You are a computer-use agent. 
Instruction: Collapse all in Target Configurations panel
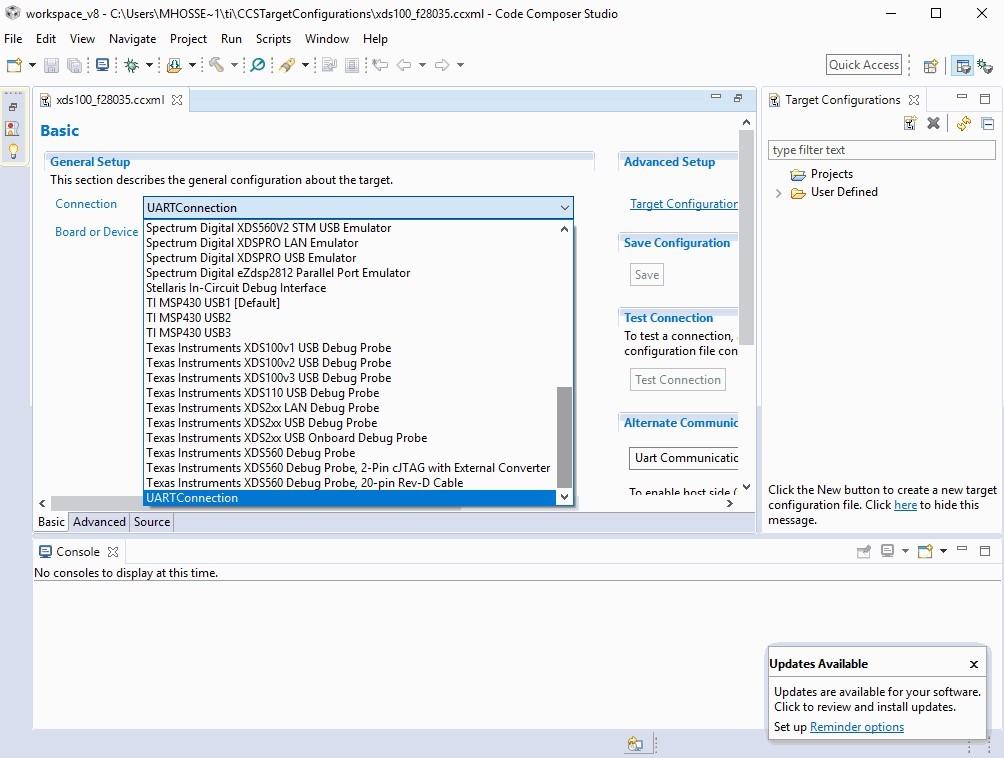(987, 124)
